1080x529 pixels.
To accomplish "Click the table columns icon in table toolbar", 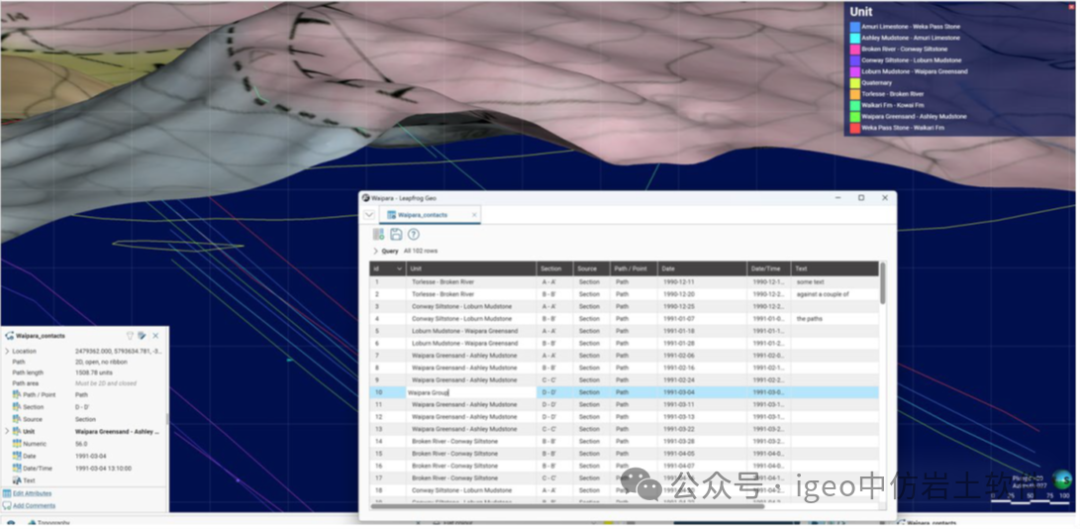I will [379, 234].
